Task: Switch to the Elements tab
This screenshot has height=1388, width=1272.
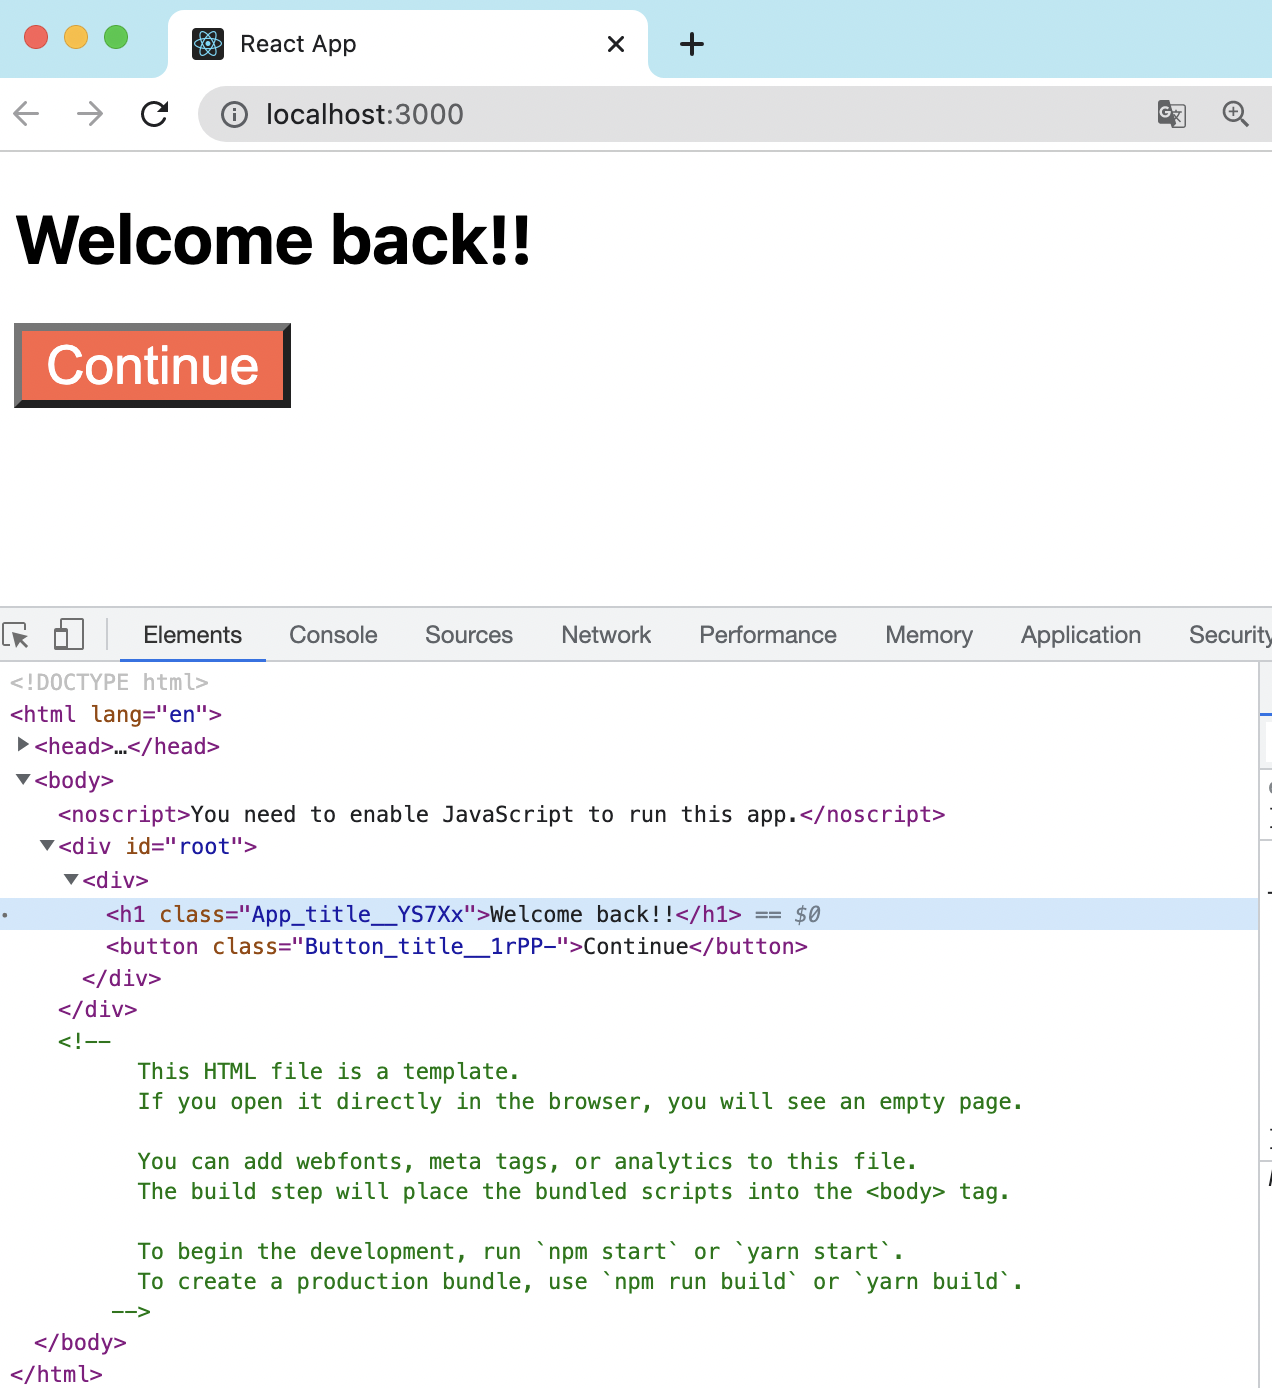Action: point(193,635)
